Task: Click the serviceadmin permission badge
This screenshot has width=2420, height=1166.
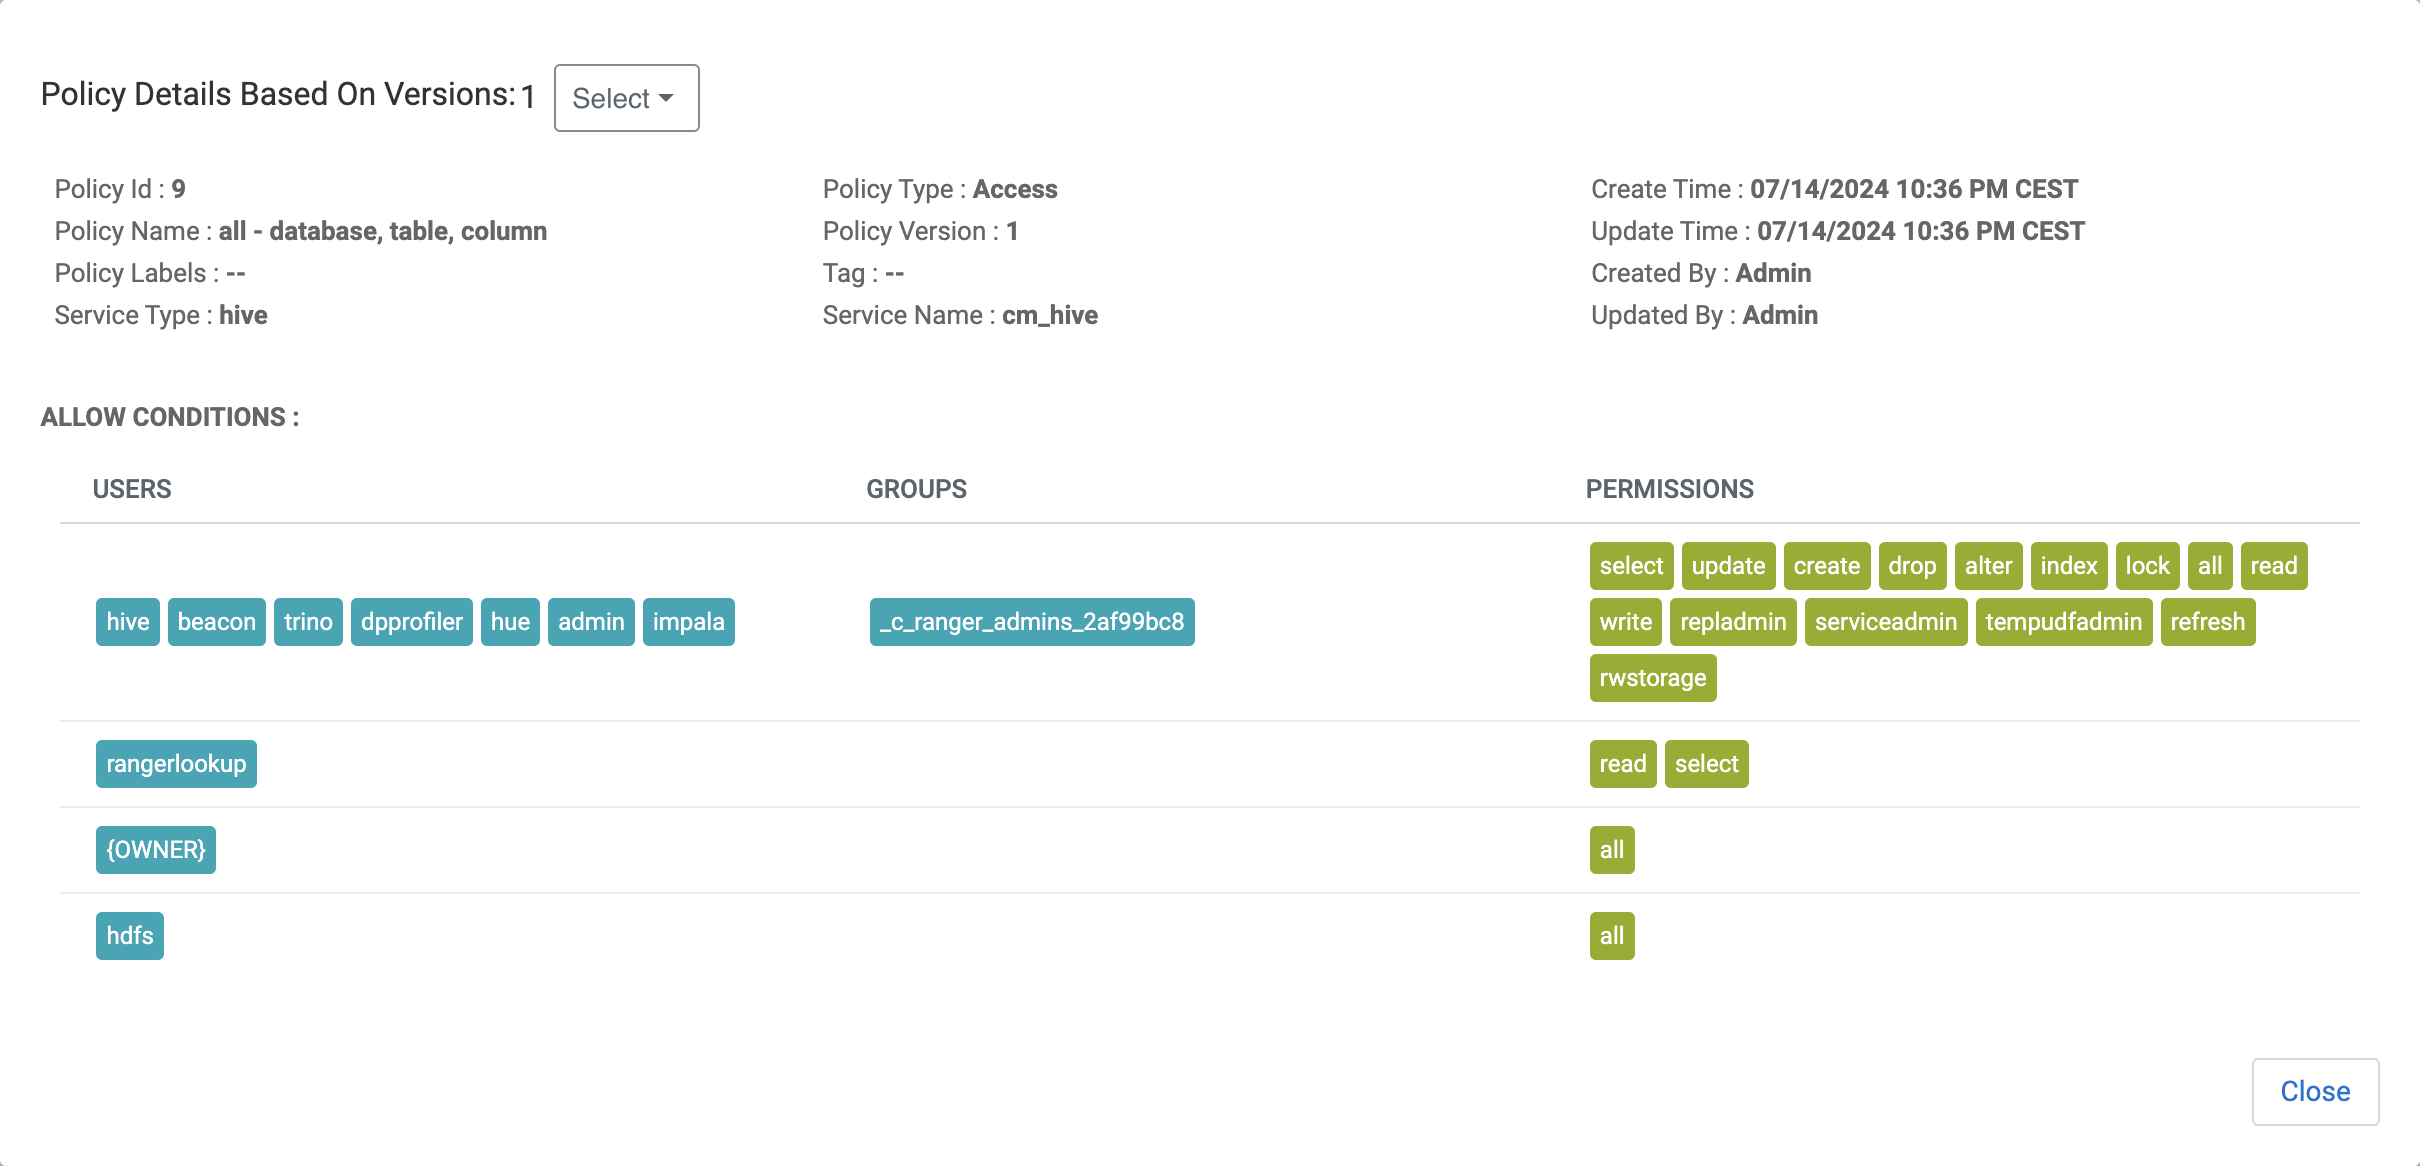Action: [1886, 622]
